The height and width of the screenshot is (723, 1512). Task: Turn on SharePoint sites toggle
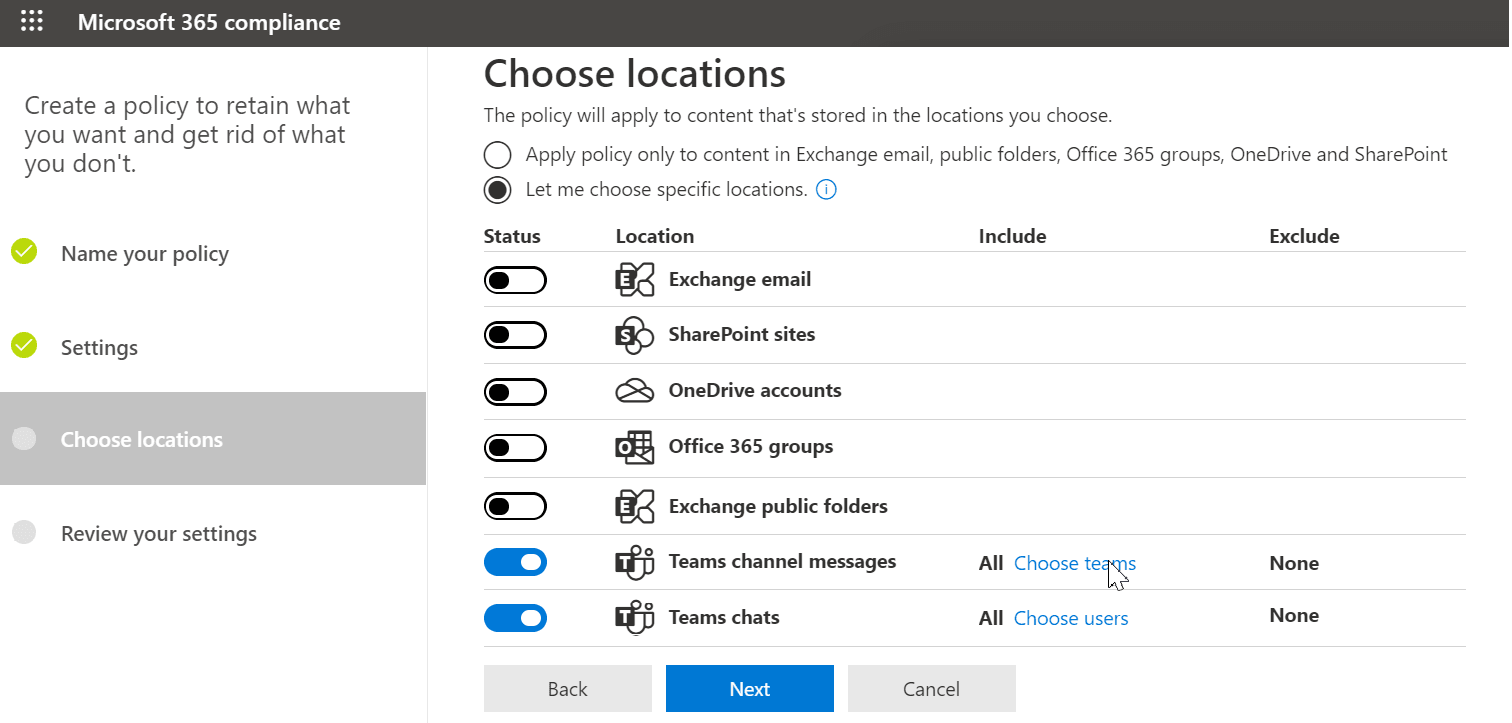(515, 335)
